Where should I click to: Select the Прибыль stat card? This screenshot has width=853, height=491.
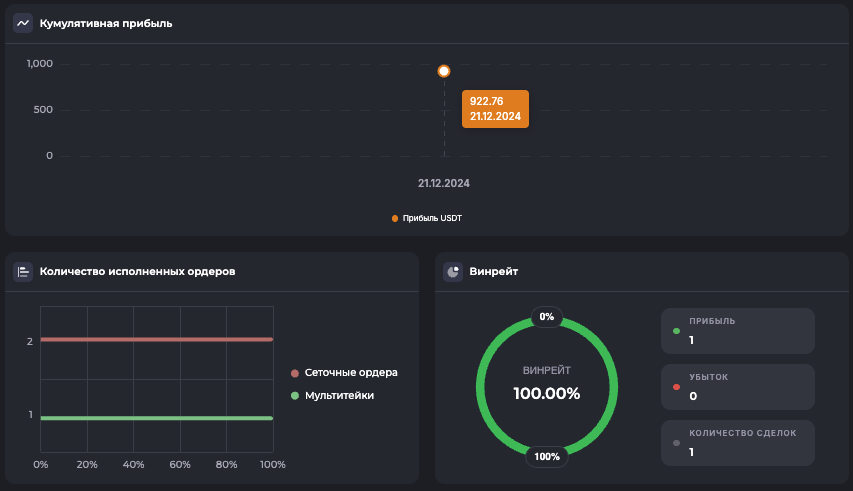[x=737, y=331]
